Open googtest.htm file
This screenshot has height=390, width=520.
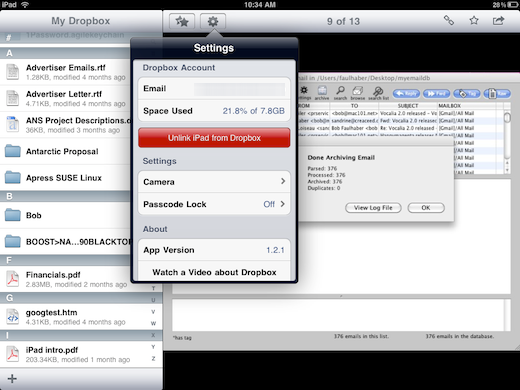pos(81,317)
